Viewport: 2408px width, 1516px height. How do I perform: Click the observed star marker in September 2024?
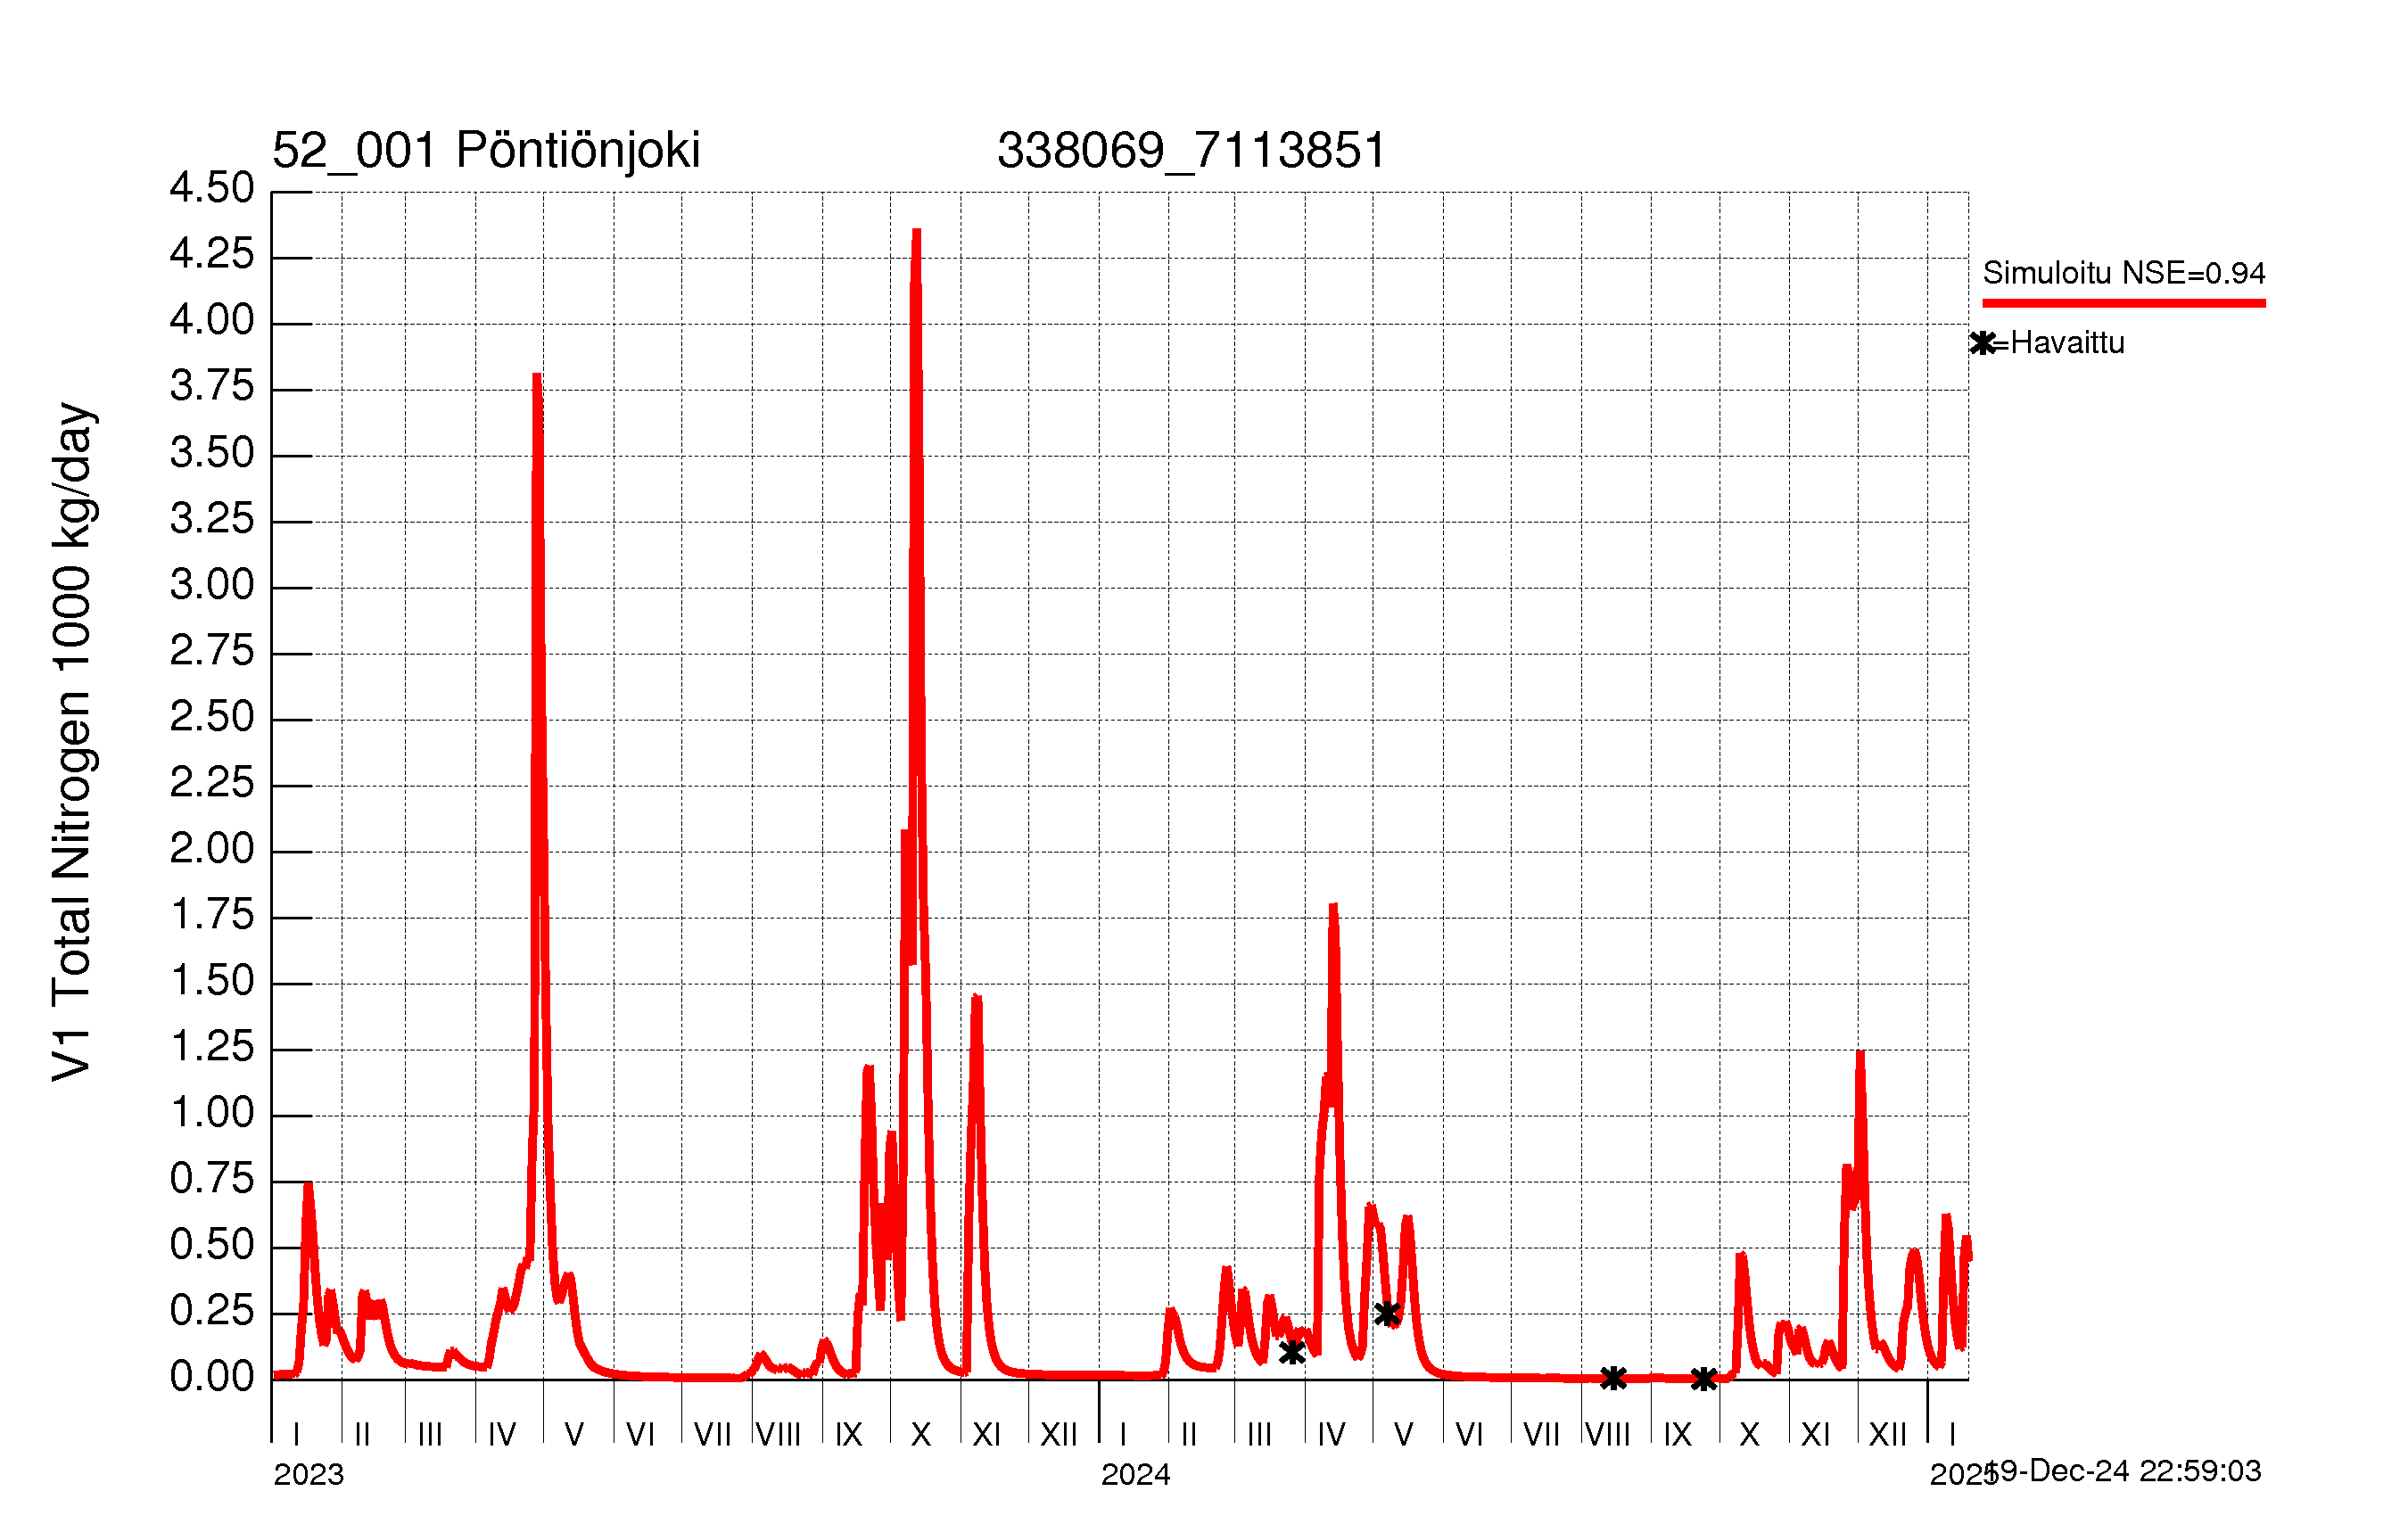(x=1704, y=1380)
